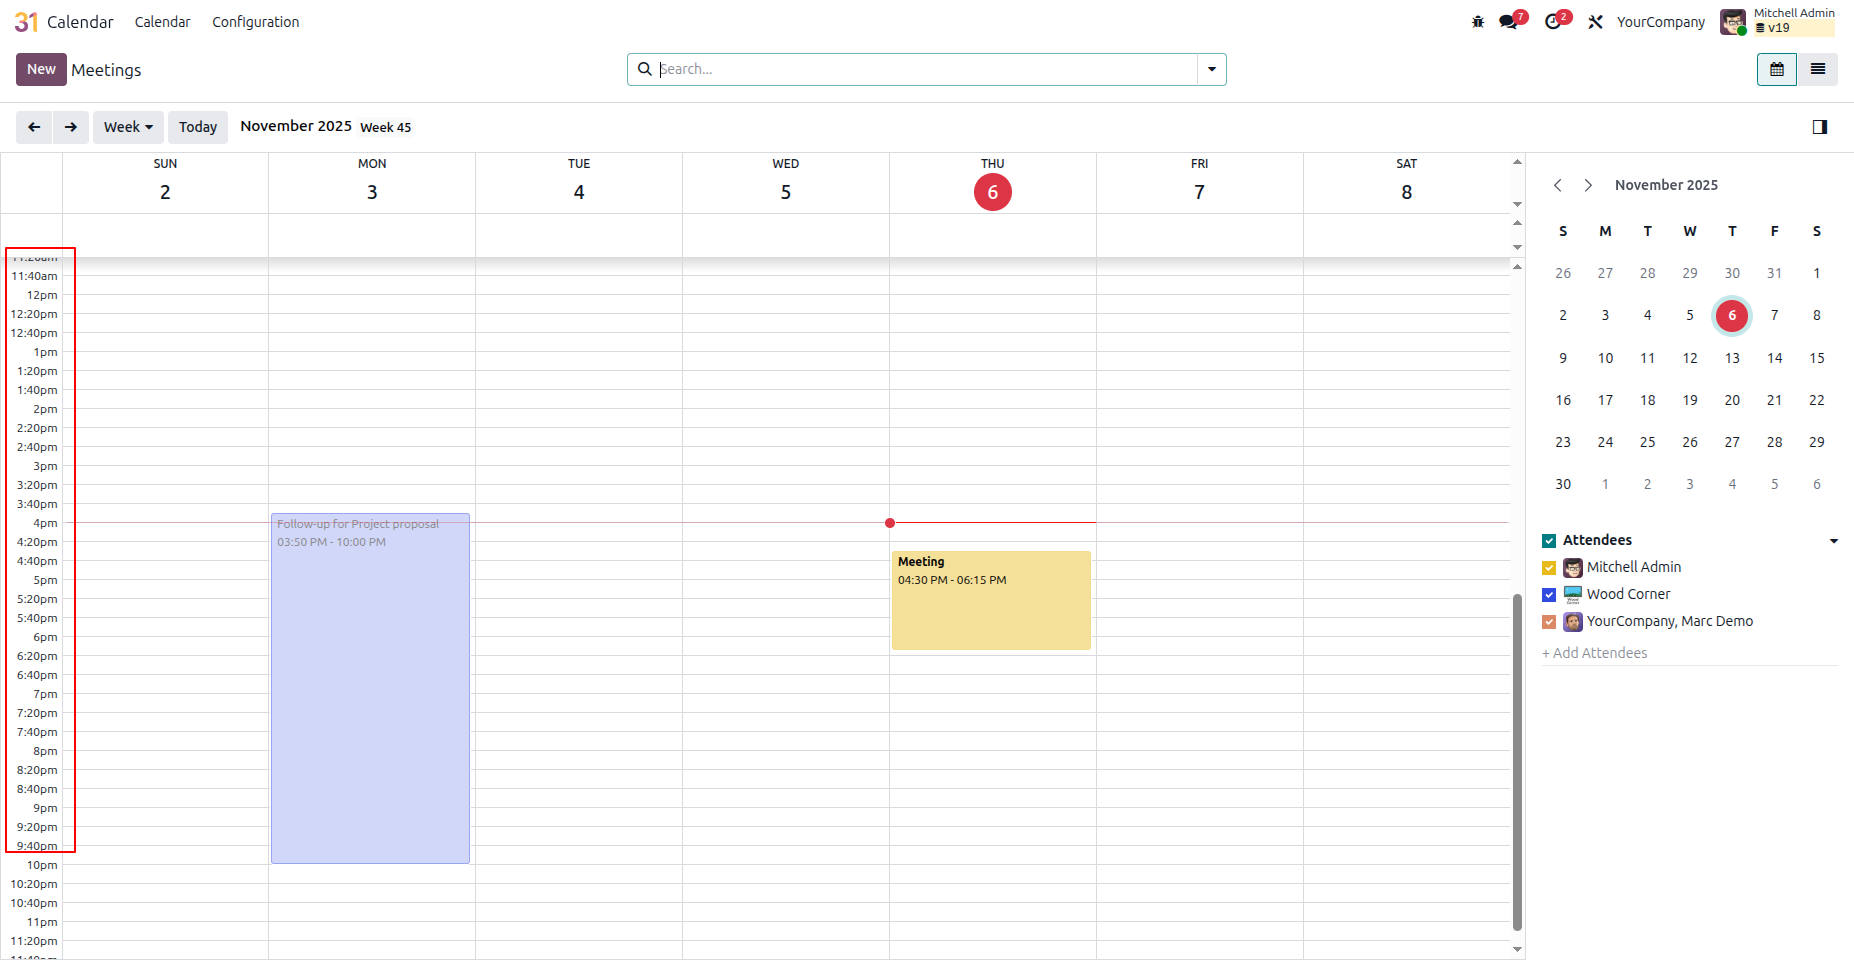The height and width of the screenshot is (960, 1854).
Task: Open the YourCompany company switcher
Action: coord(1660,22)
